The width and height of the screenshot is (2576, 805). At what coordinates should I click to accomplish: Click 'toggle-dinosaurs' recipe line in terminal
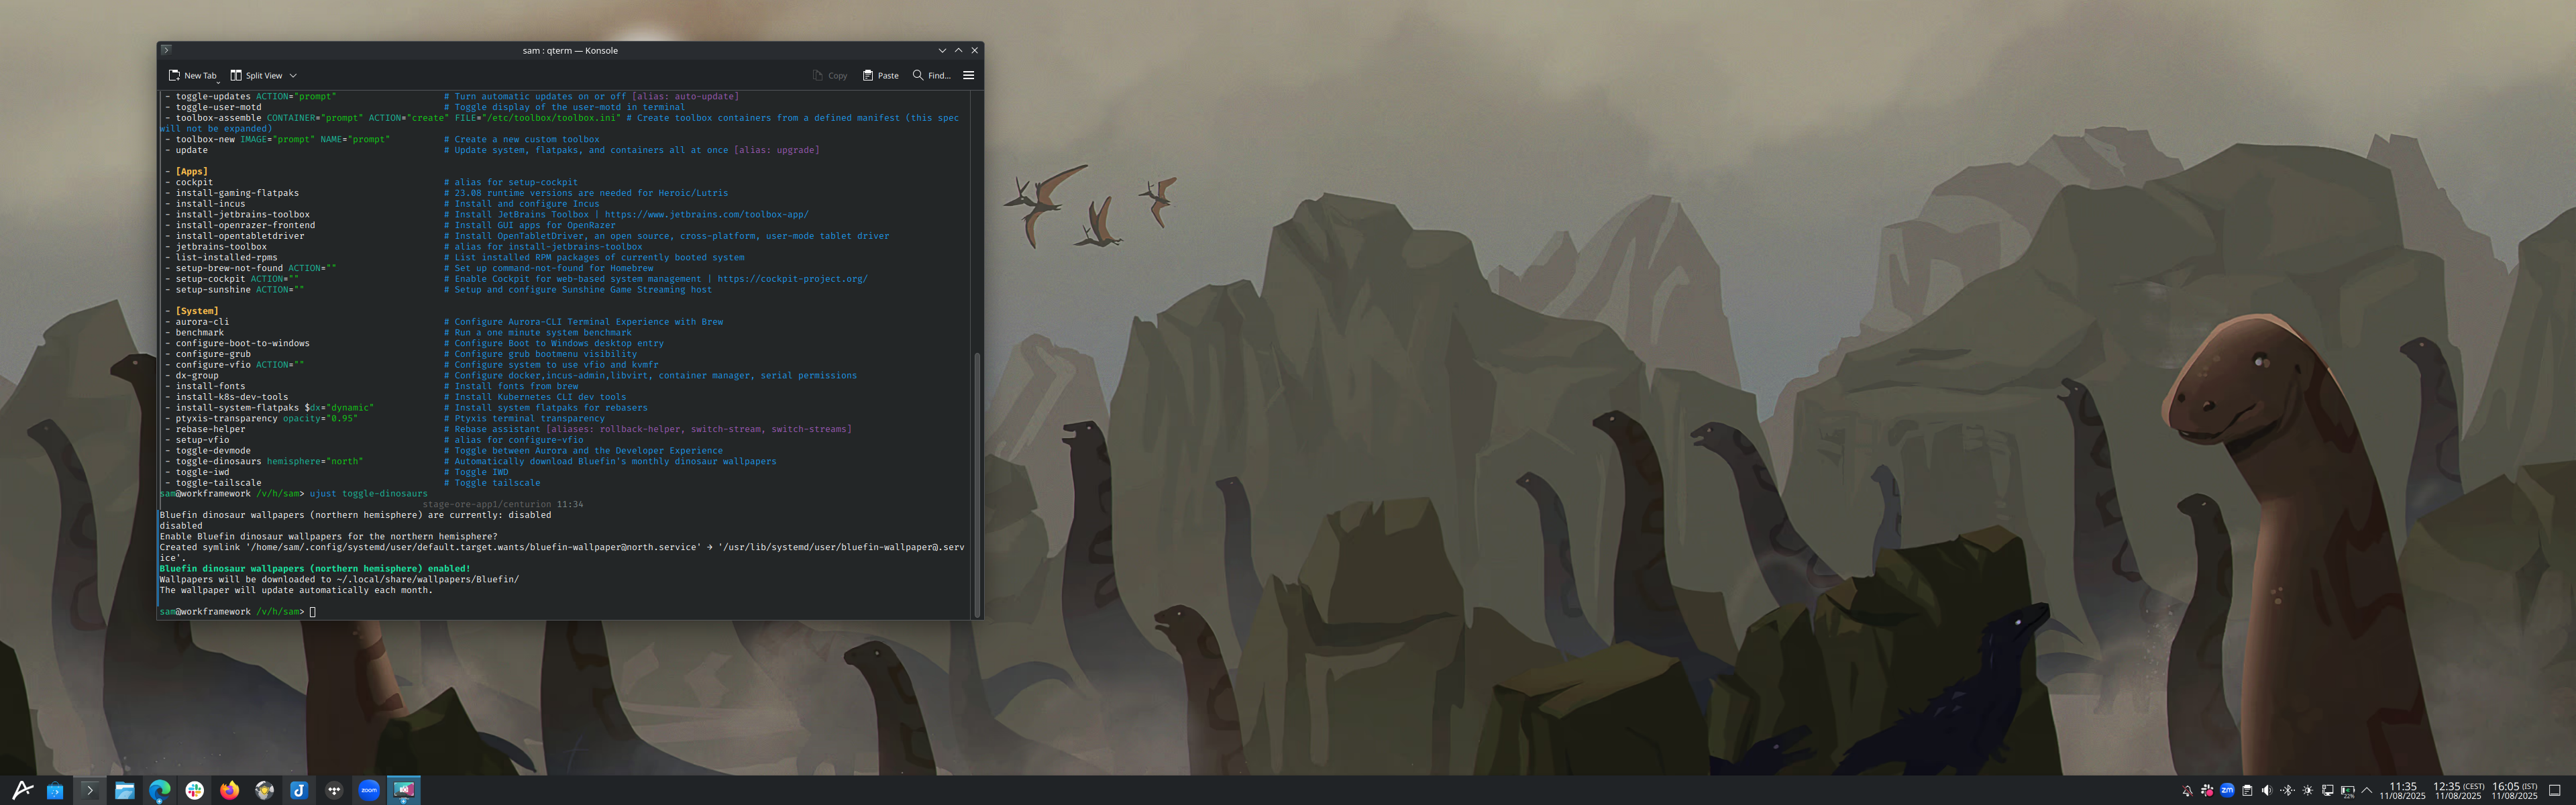(x=470, y=462)
